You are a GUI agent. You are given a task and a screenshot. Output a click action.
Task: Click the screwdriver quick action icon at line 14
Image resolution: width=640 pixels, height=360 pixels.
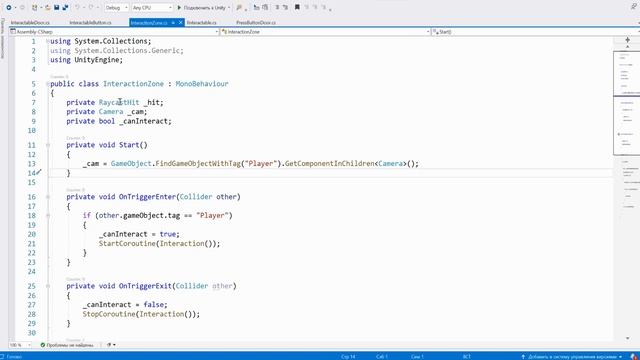point(39,173)
